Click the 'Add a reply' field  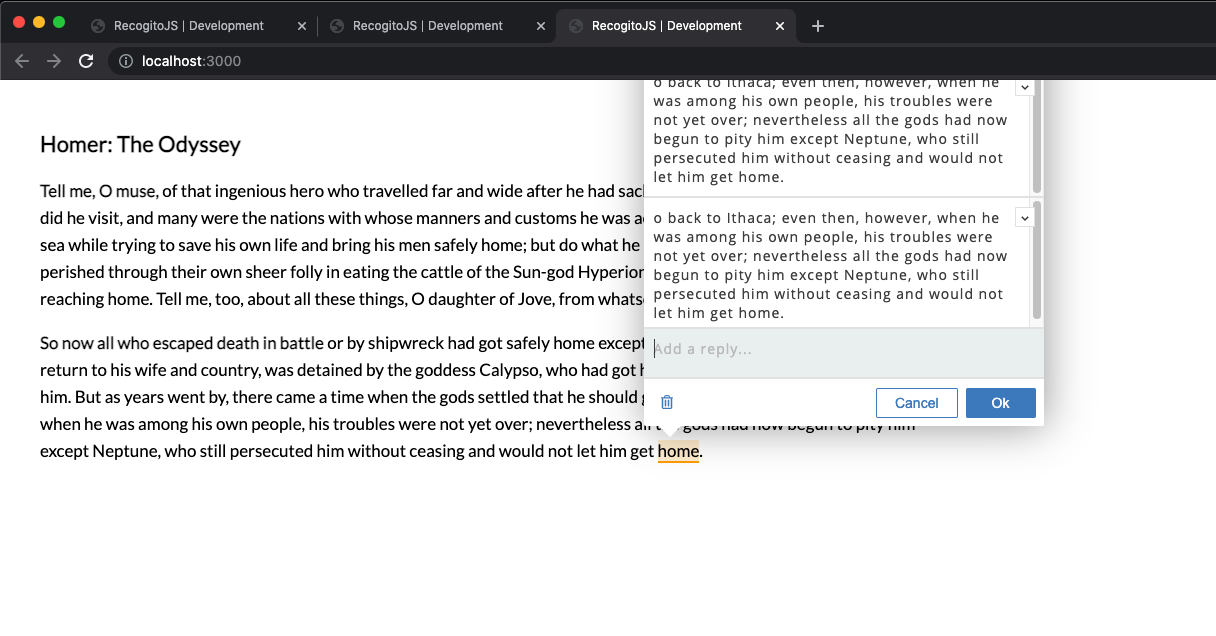tap(843, 349)
